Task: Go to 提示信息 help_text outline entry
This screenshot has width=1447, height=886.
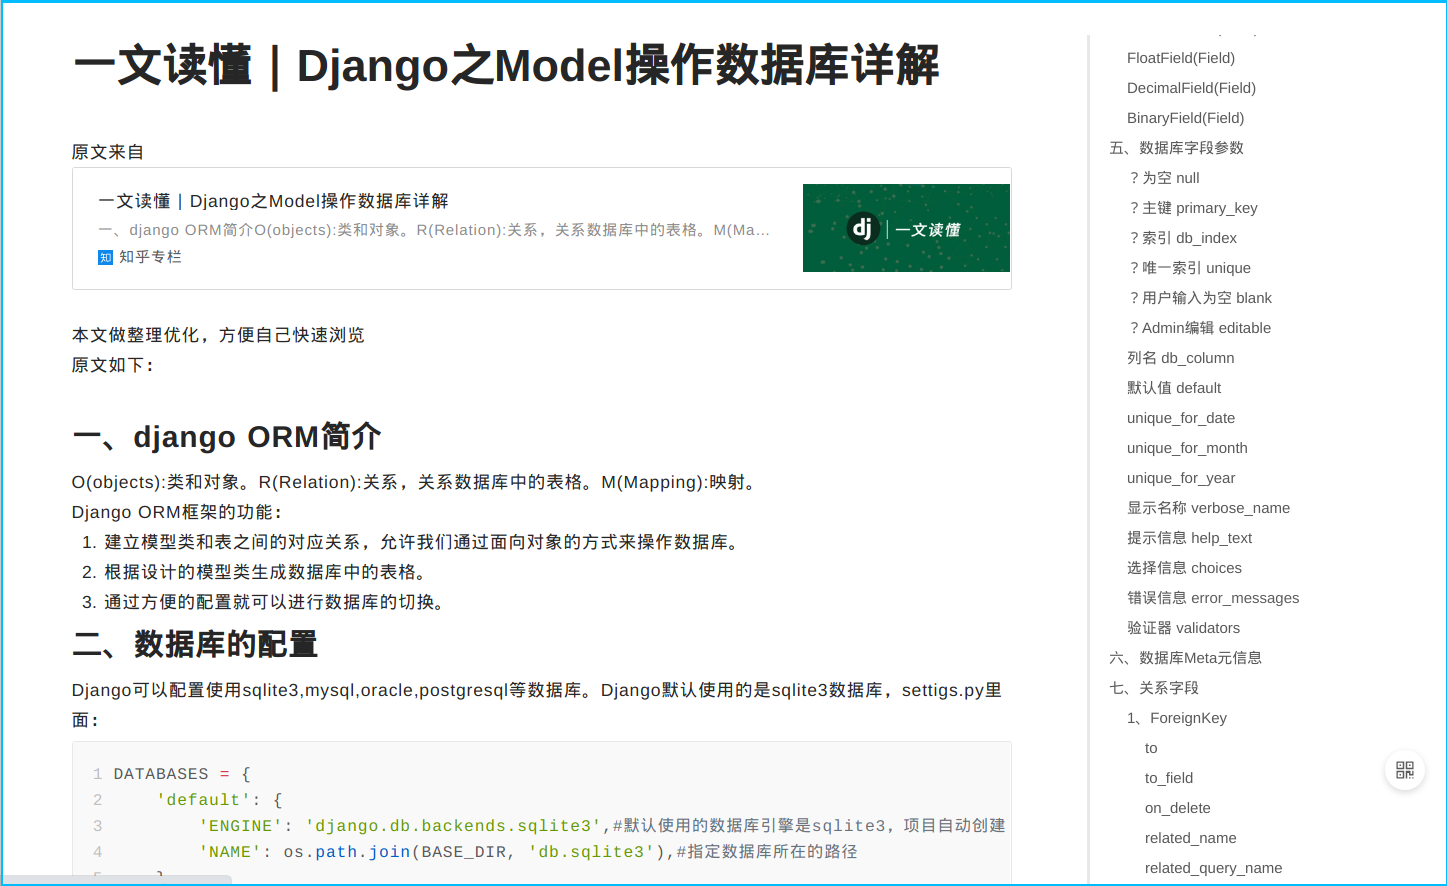Action: pos(1189,538)
